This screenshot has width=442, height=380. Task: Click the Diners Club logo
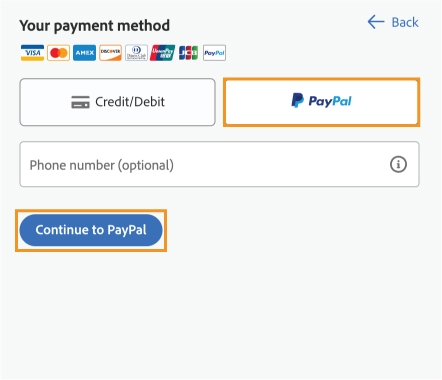click(136, 53)
